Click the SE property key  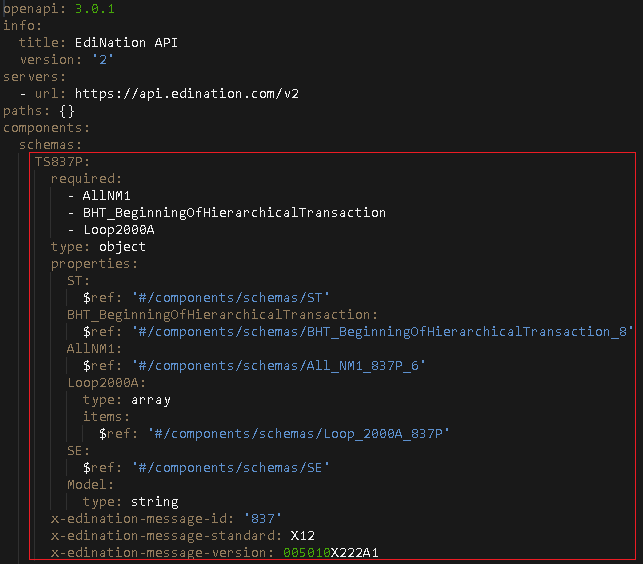[x=78, y=451]
